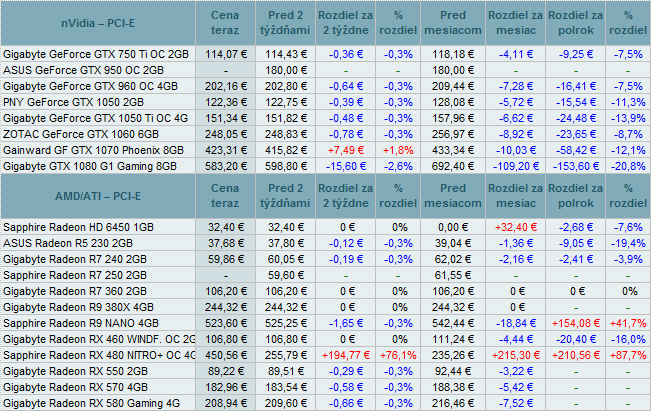Viewport: 651px width, 411px height.
Task: Click the +41,7% percentage value
Action: coord(628,323)
